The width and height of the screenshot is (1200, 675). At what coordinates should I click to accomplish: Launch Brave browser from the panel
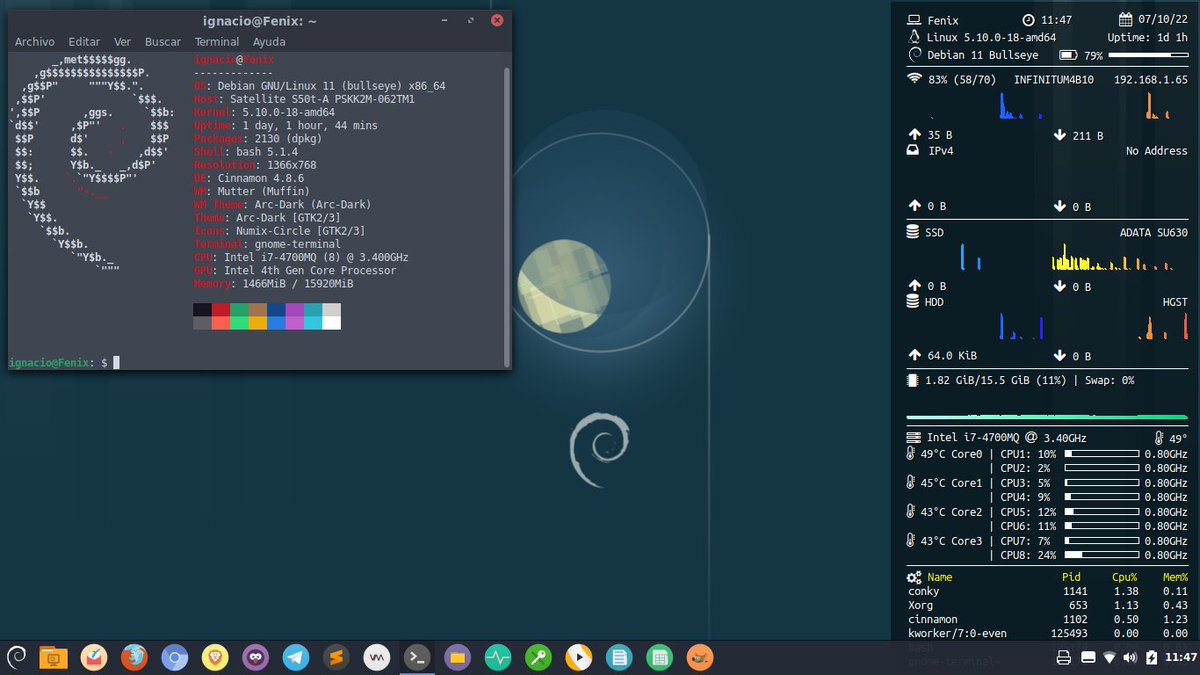click(214, 657)
